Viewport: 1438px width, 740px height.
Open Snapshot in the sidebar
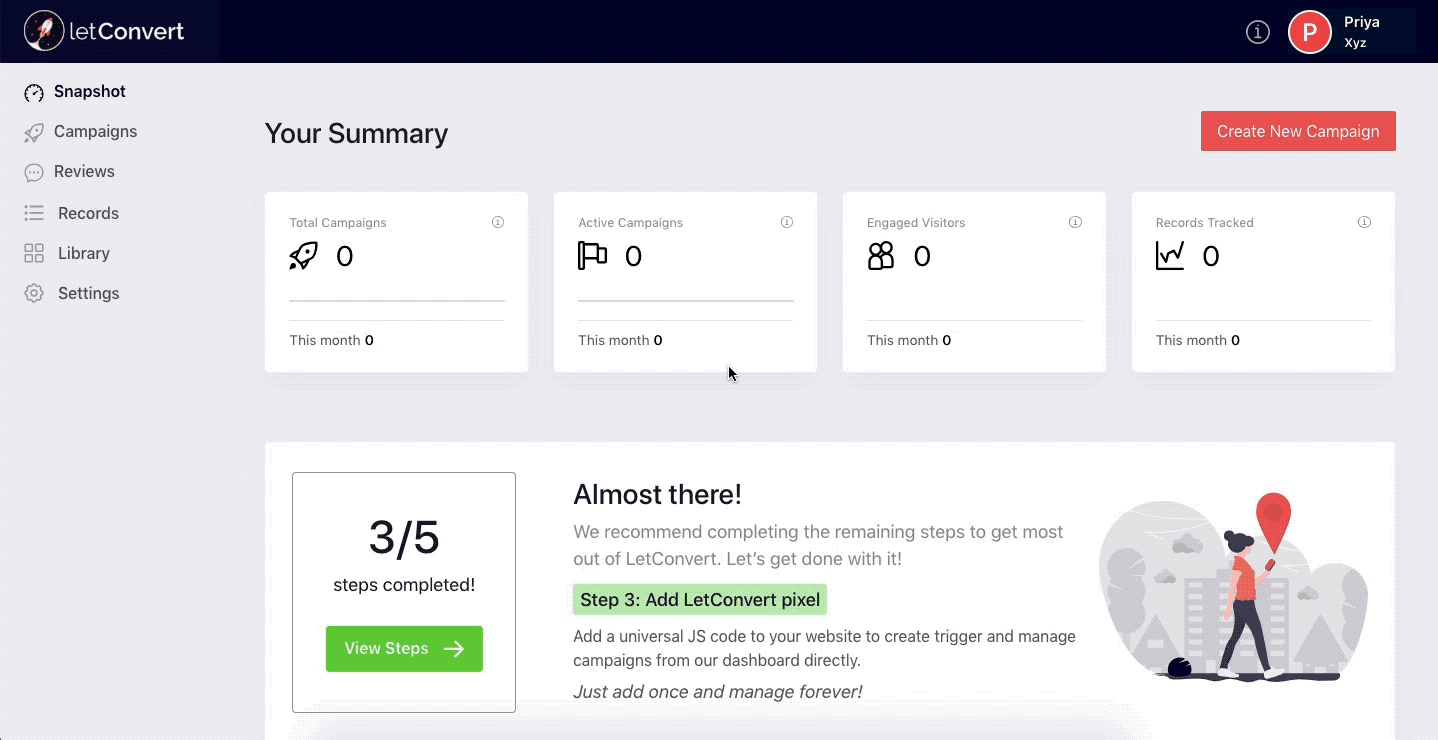pyautogui.click(x=89, y=92)
